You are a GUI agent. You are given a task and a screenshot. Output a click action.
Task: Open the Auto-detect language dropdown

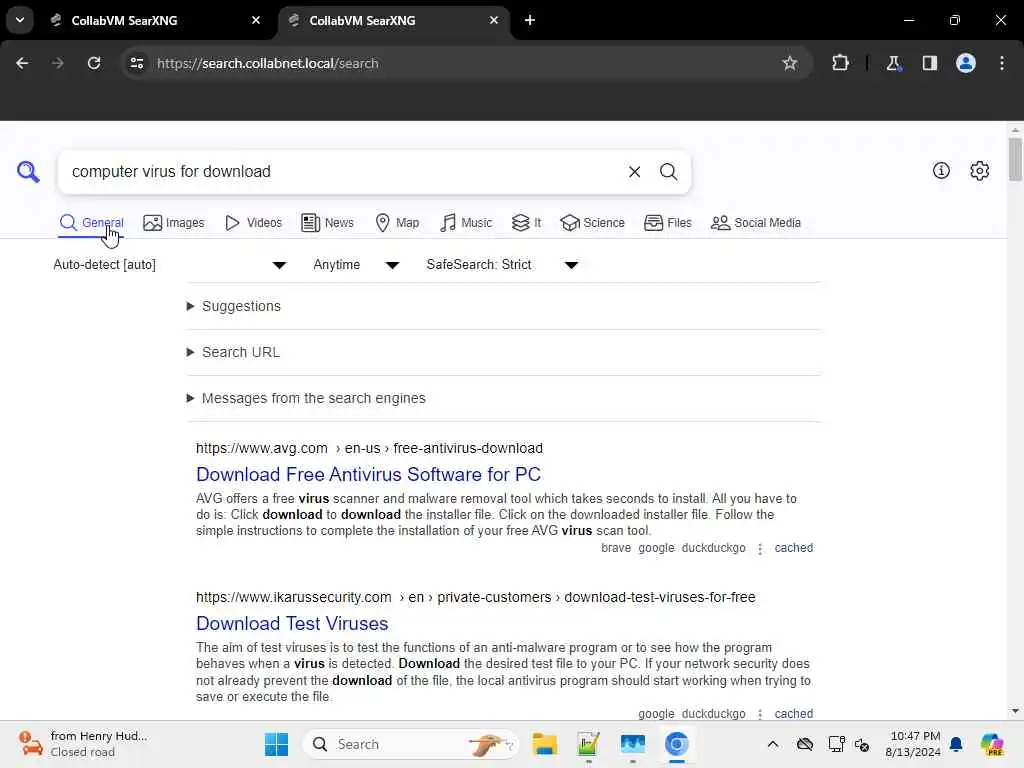tap(170, 264)
